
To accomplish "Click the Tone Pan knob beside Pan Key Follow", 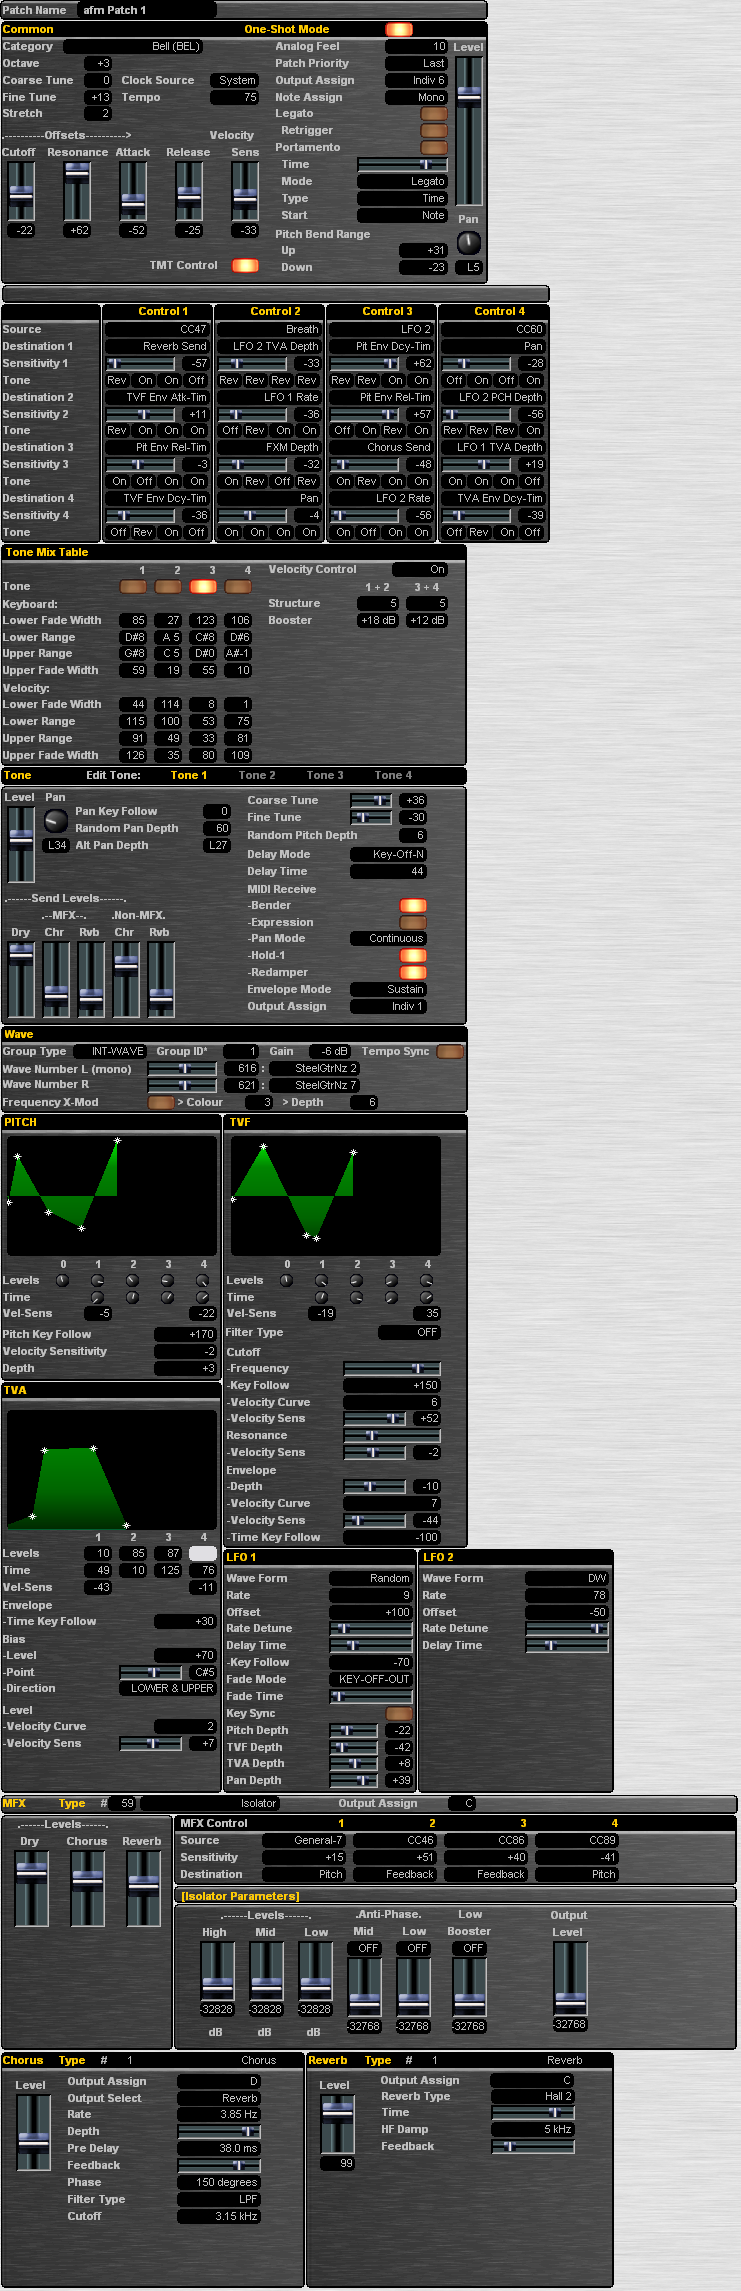I will coord(56,821).
